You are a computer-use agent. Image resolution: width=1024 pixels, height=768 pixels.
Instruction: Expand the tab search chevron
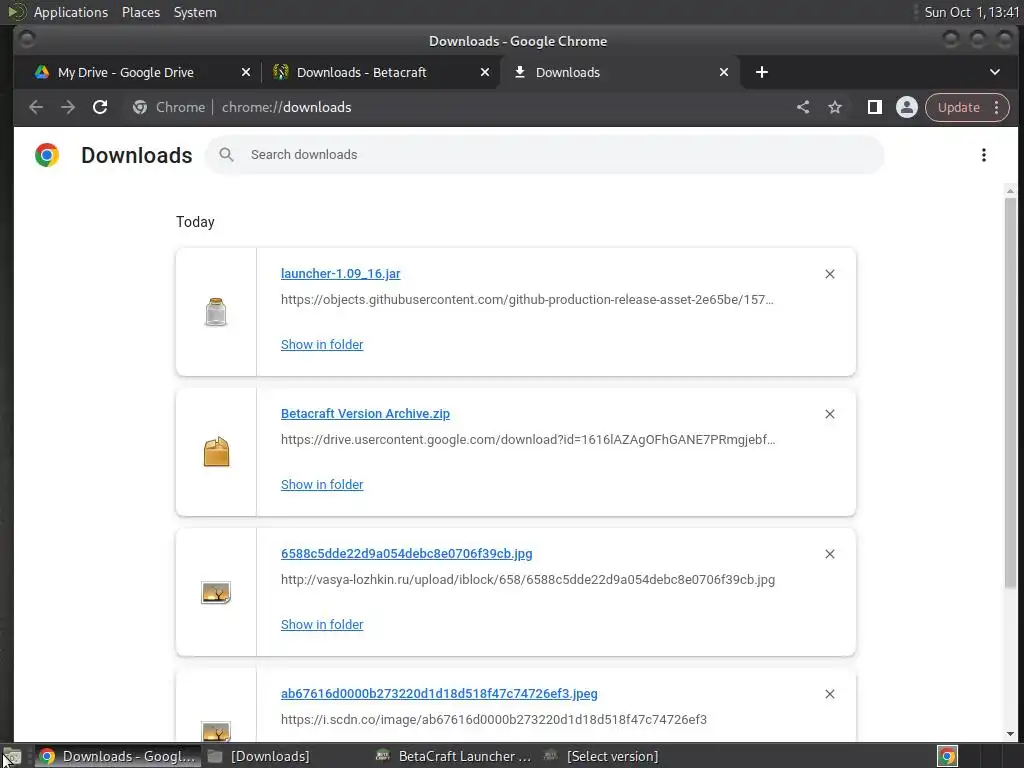point(995,72)
